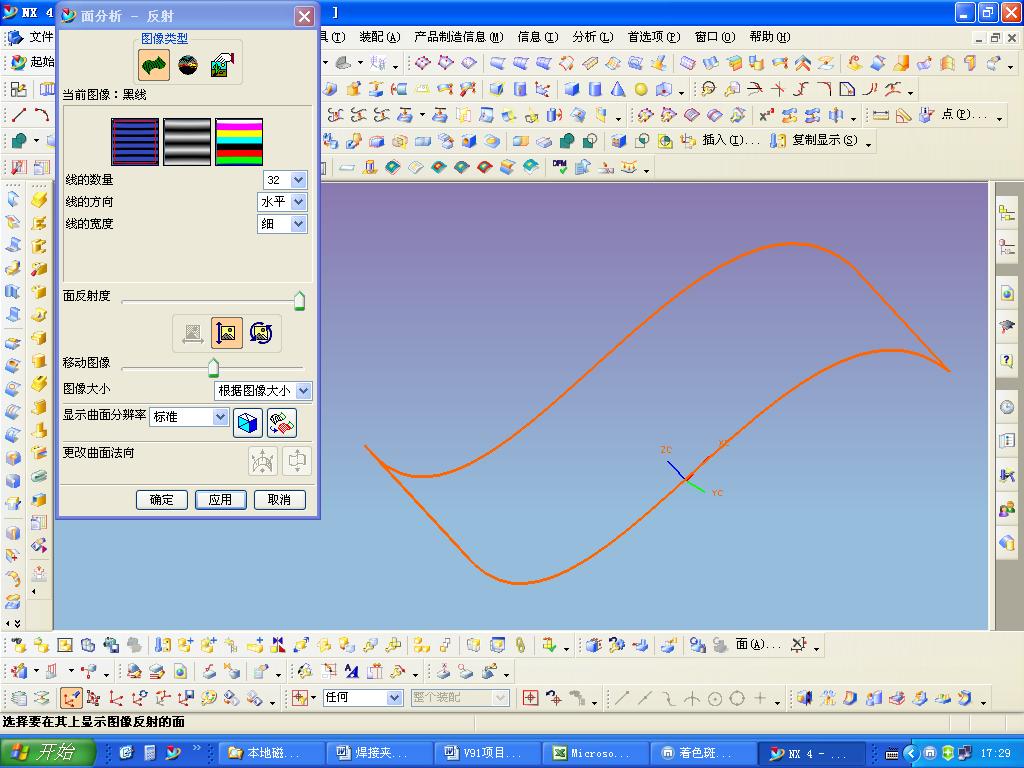Click the arc center snap circle icon
The image size is (1024, 768).
pos(715,699)
